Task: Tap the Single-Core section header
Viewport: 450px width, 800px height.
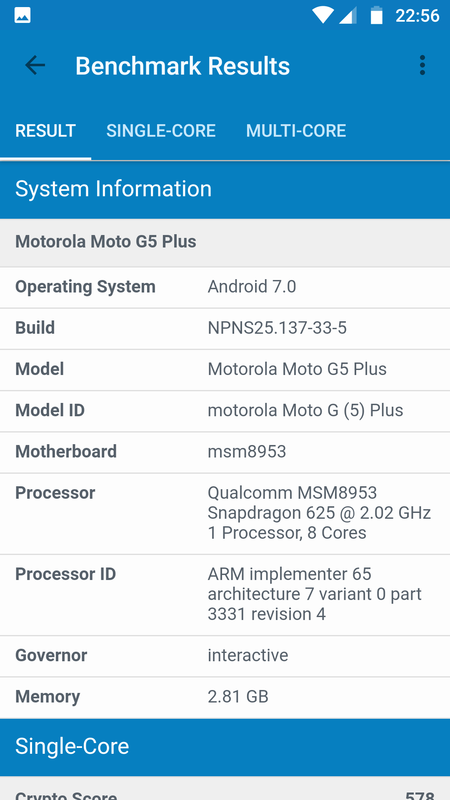Action: (225, 747)
